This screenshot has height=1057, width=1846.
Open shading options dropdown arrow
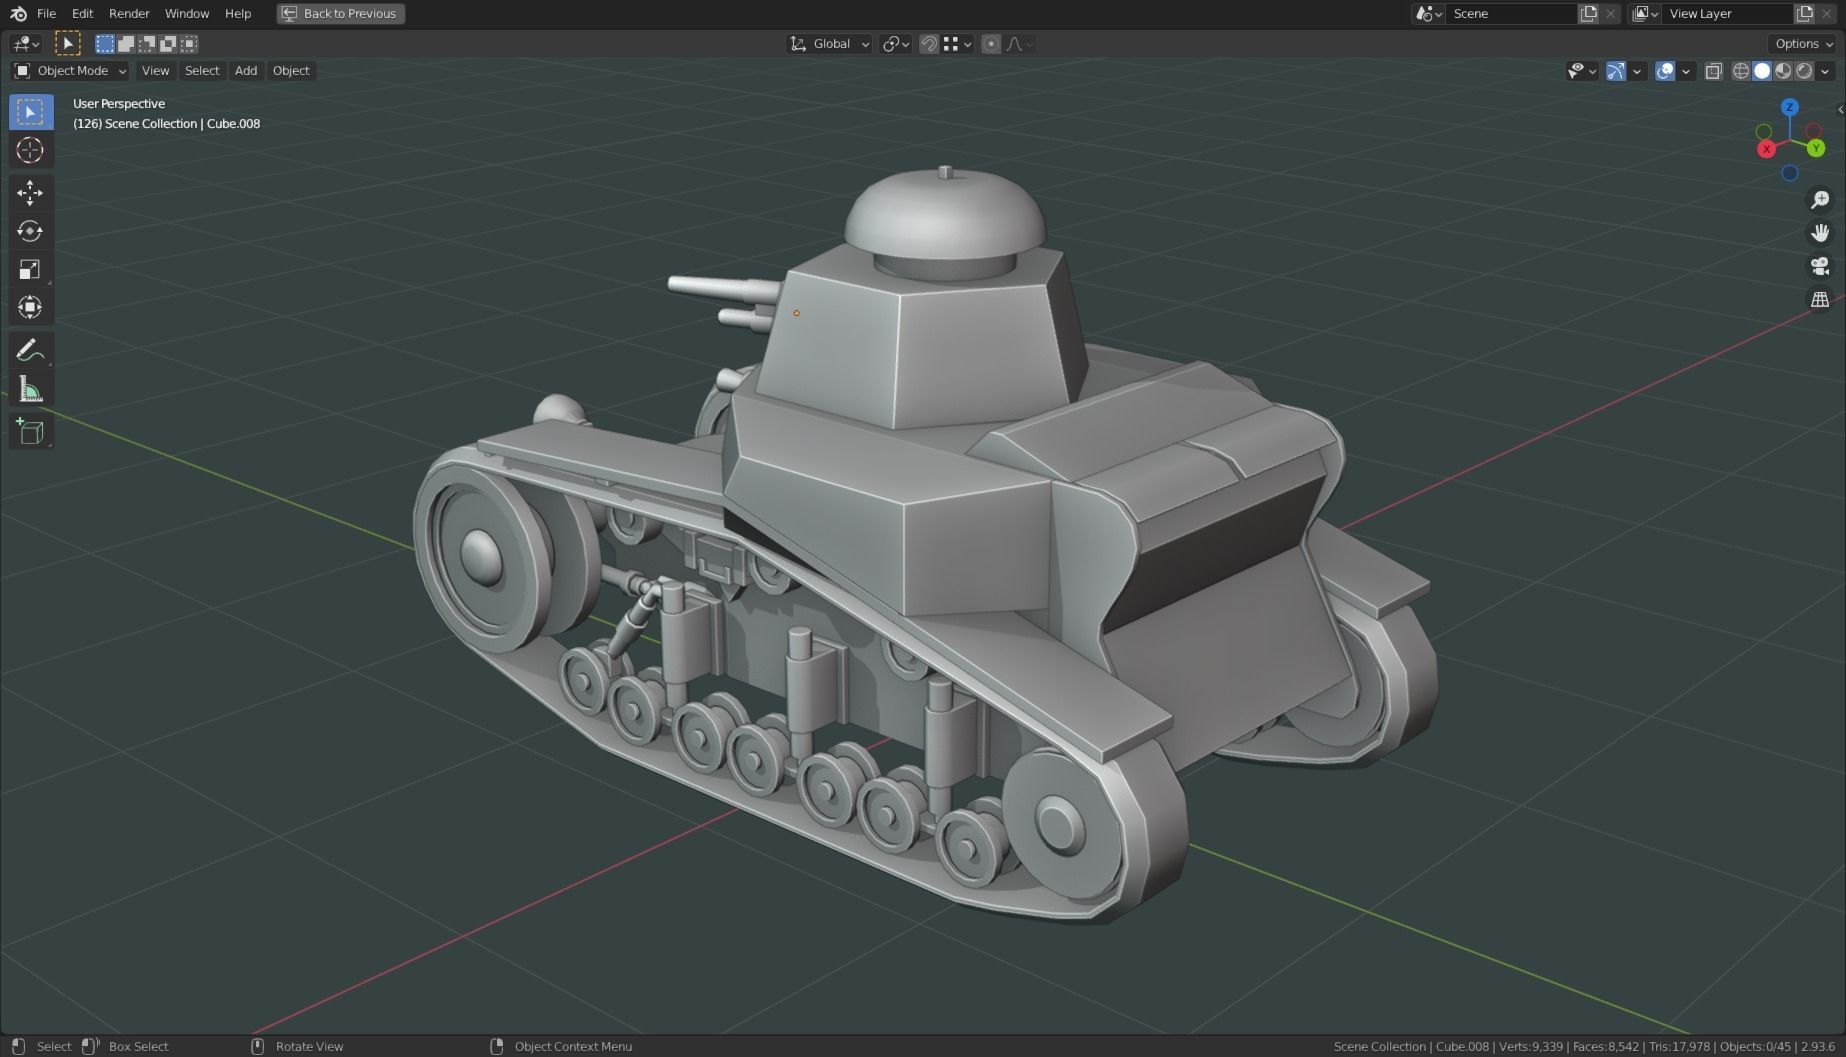coord(1825,70)
